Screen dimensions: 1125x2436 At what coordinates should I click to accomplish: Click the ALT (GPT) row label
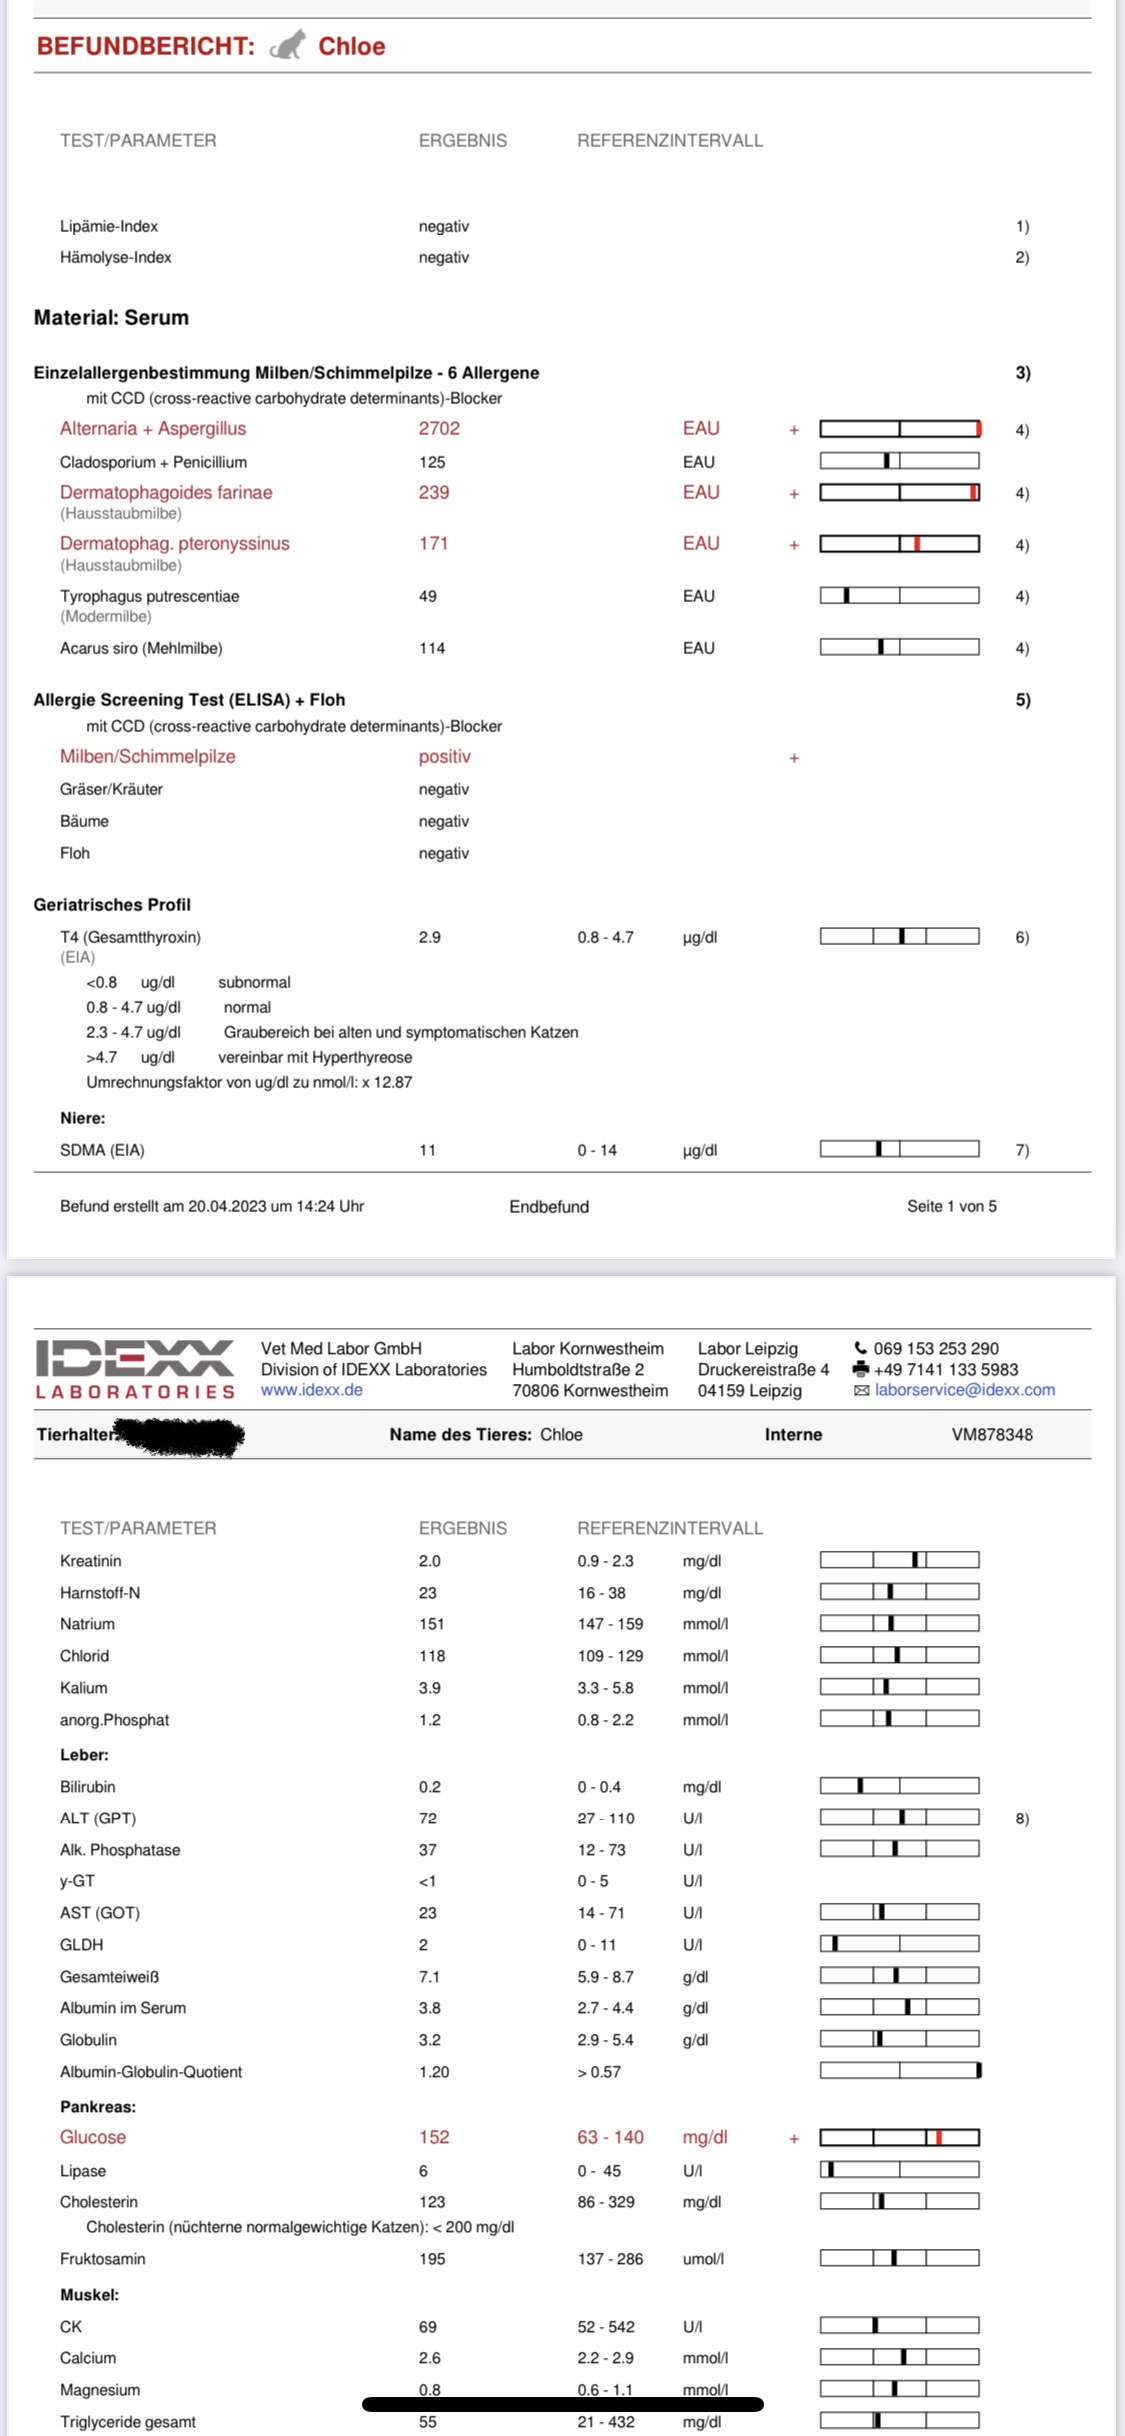98,1818
